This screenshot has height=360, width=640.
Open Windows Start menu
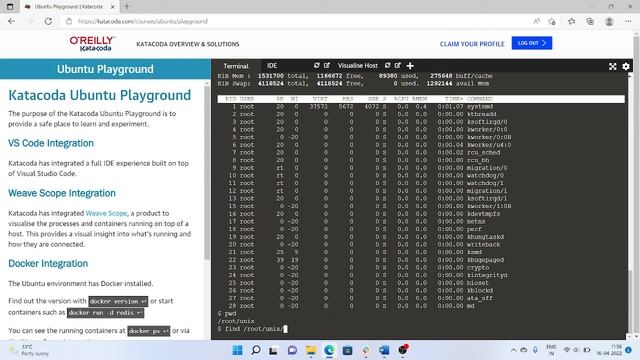click(237, 350)
